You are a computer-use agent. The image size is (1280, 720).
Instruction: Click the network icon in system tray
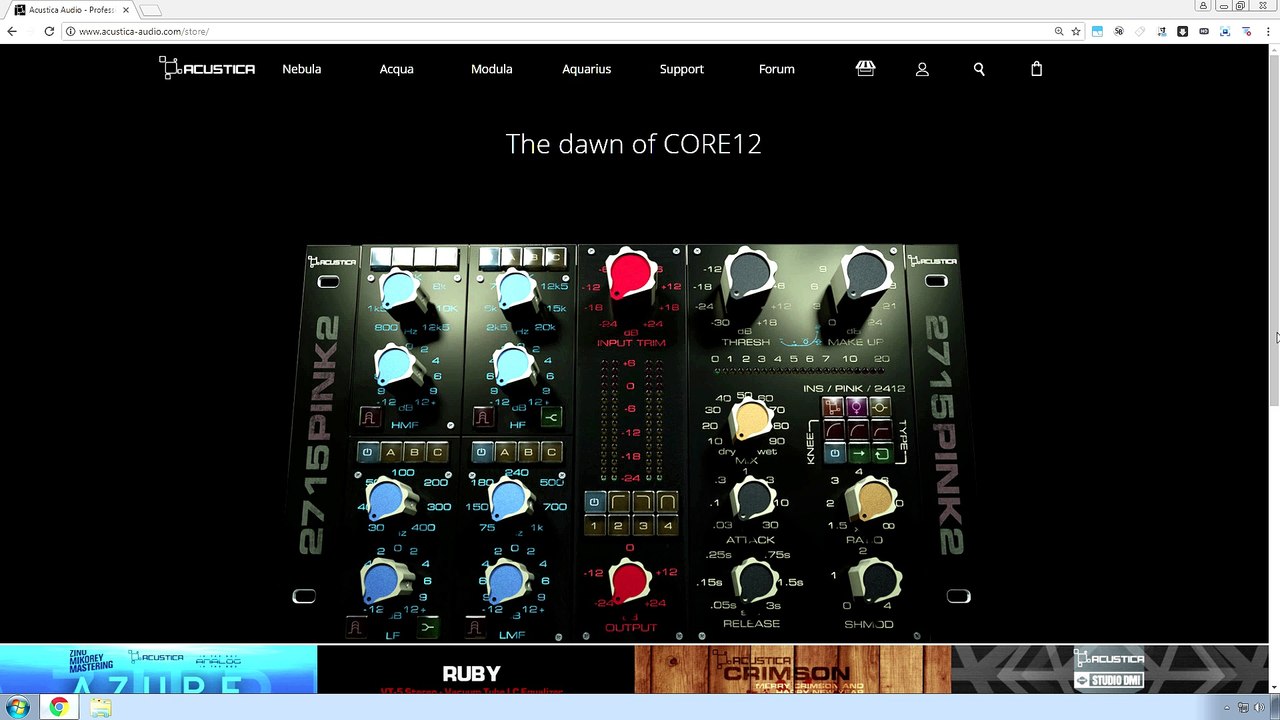click(1243, 708)
